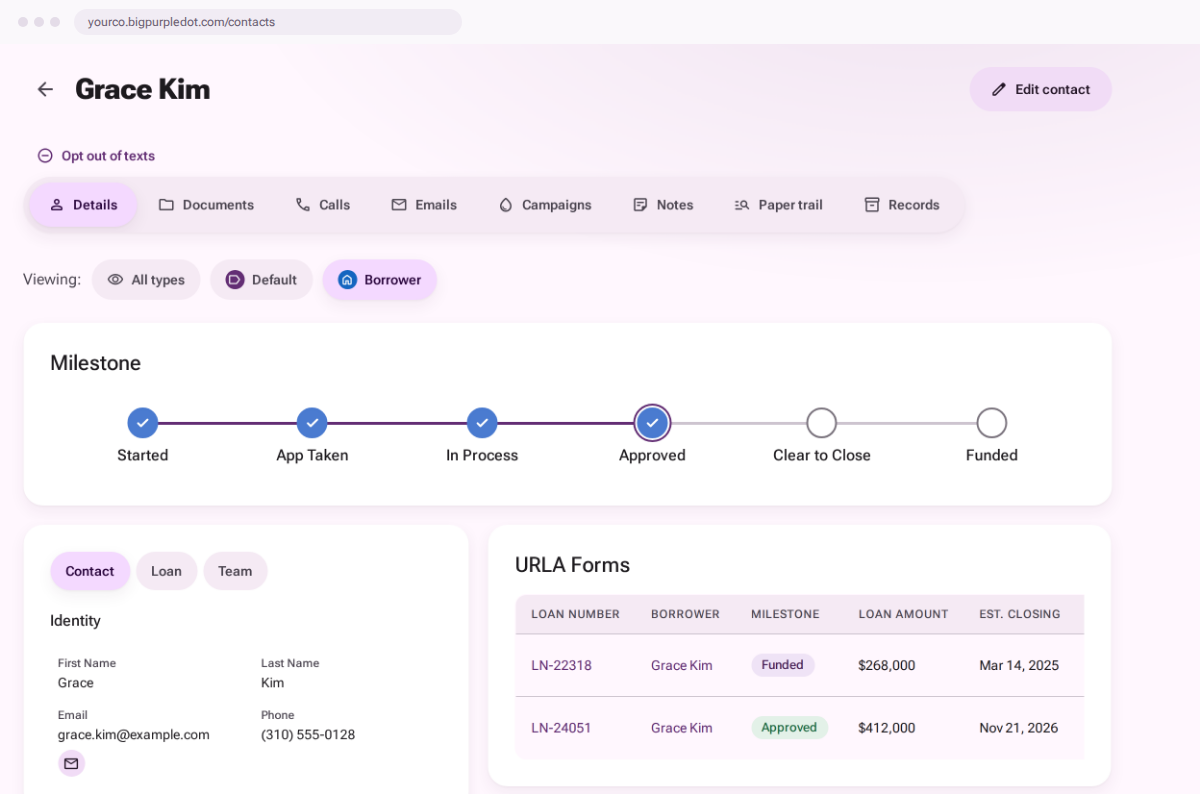Click the Mar 14, 2025 closing date
1200x794 pixels.
(x=1019, y=665)
